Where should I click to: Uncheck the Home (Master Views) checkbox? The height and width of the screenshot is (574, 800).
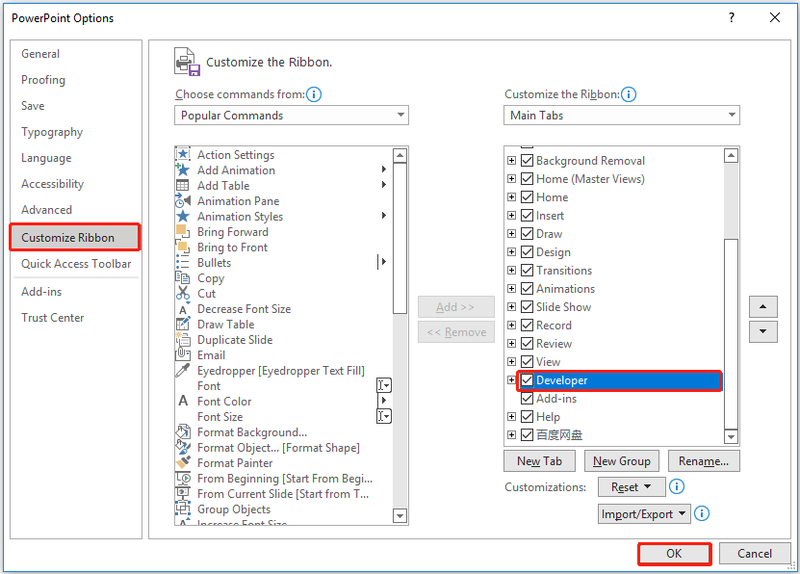[527, 179]
